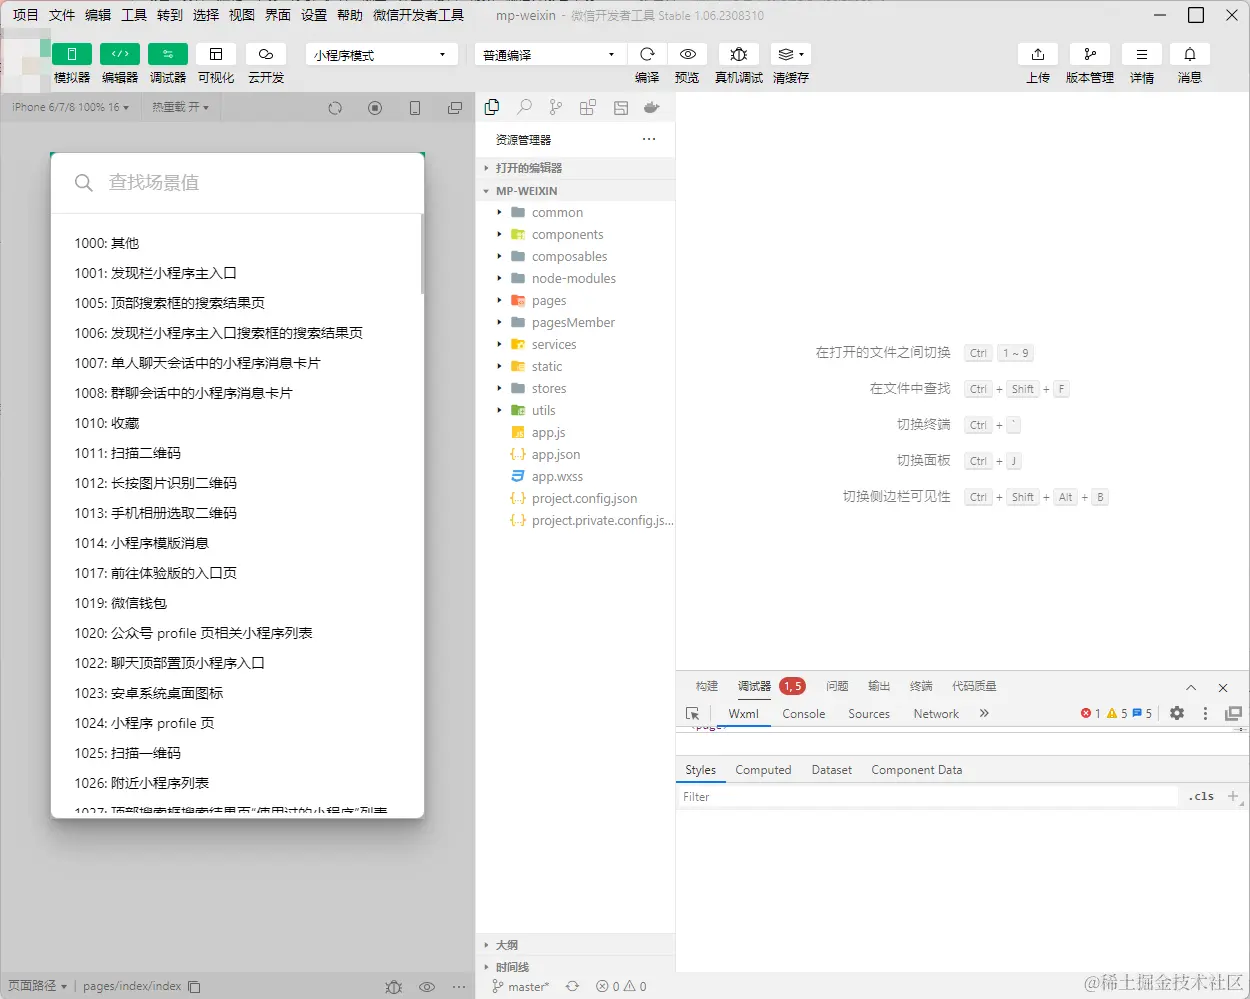Viewport: 1250px width, 999px height.
Task: Open the source control branch icon
Action: coord(556,107)
